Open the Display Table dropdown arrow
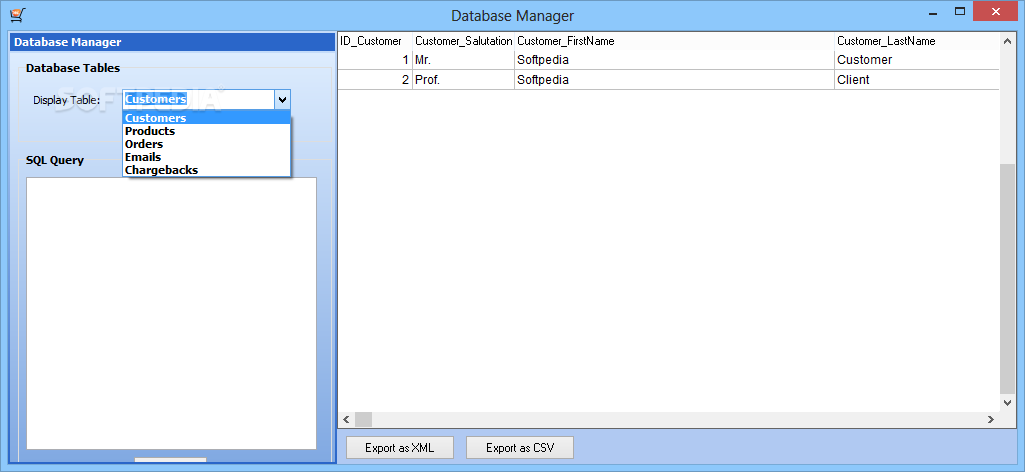The image size is (1025, 472). coord(282,100)
